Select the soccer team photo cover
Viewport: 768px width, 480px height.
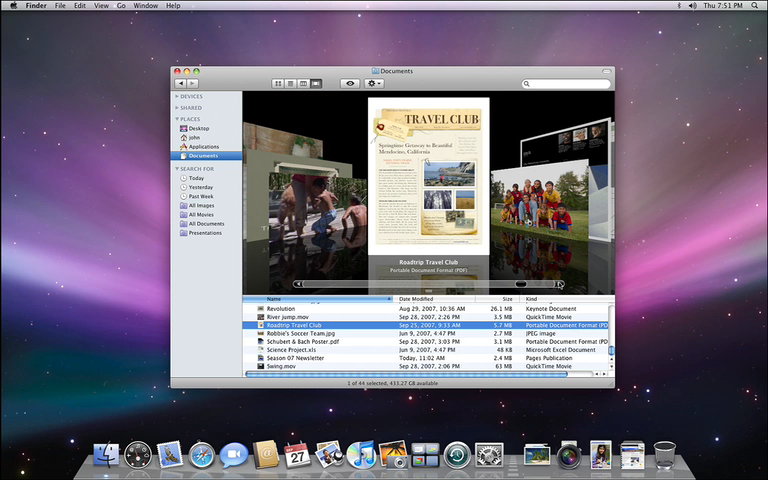539,198
